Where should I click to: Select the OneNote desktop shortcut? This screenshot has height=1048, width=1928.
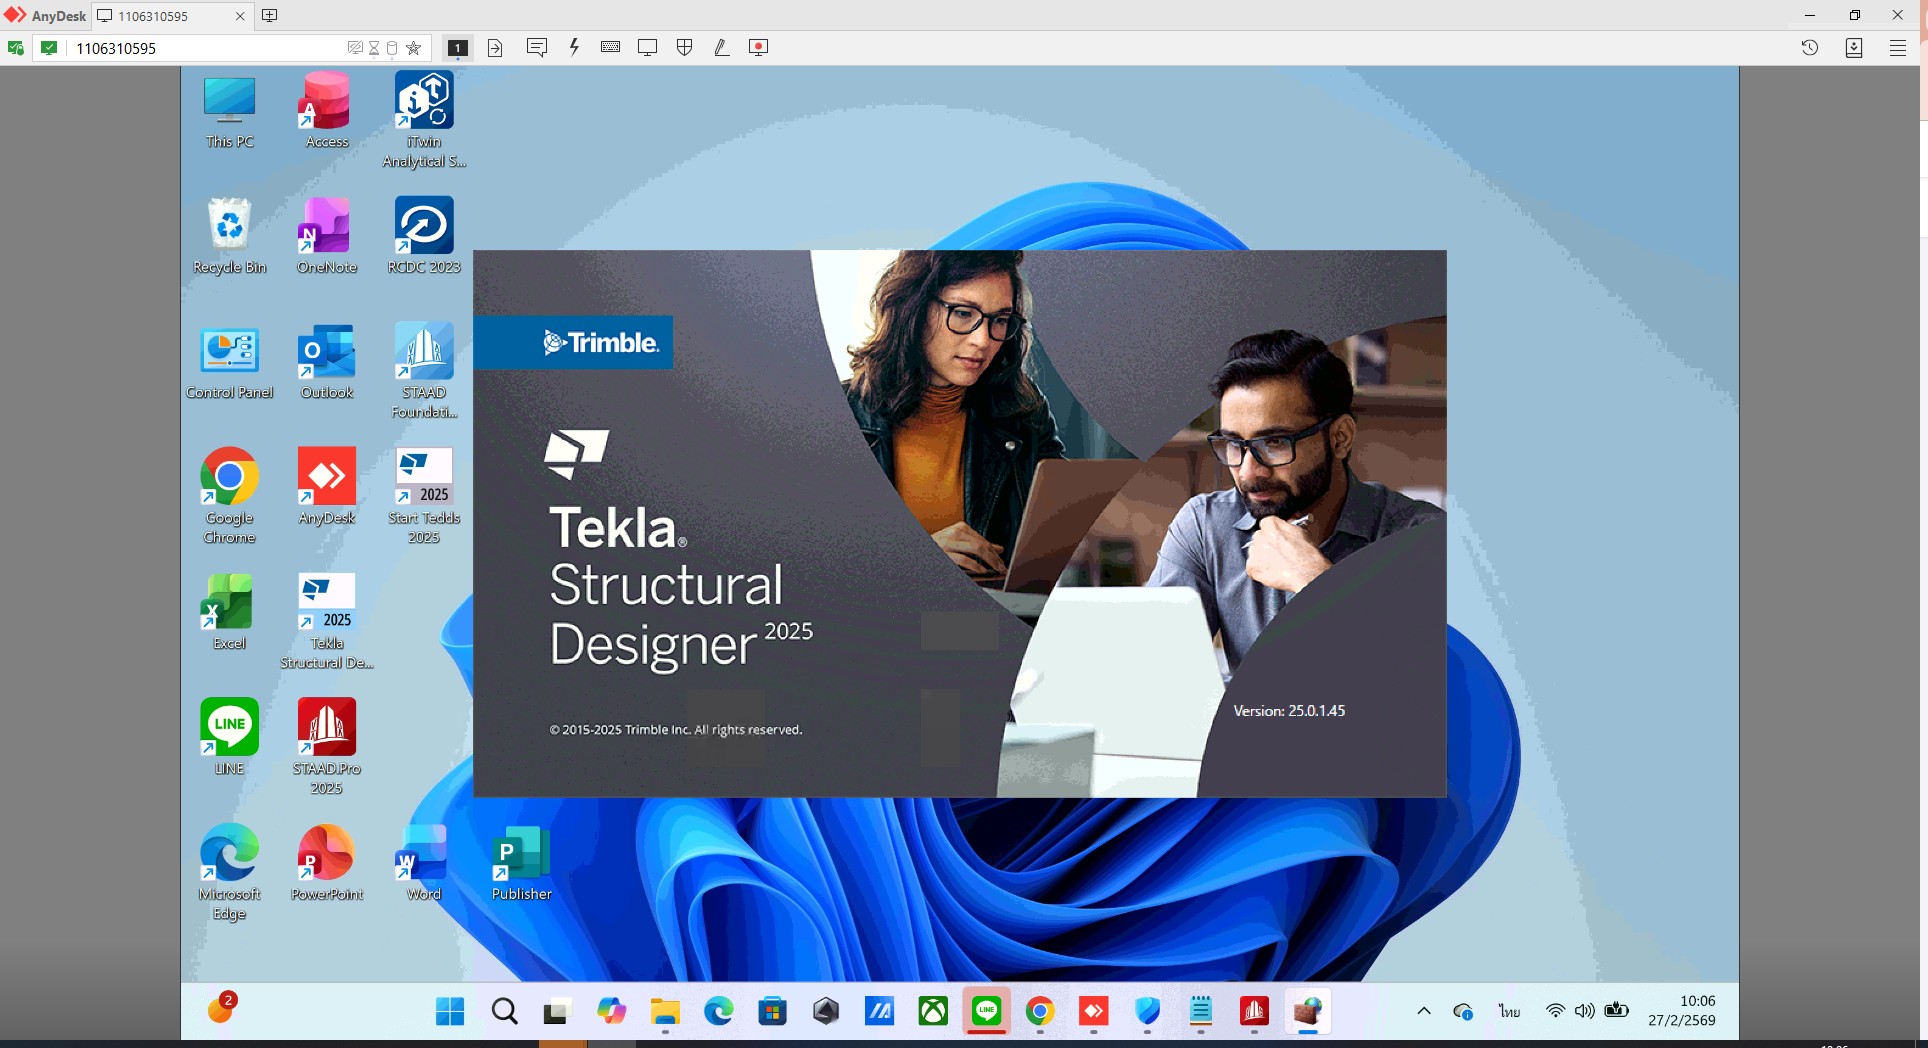[x=327, y=236]
